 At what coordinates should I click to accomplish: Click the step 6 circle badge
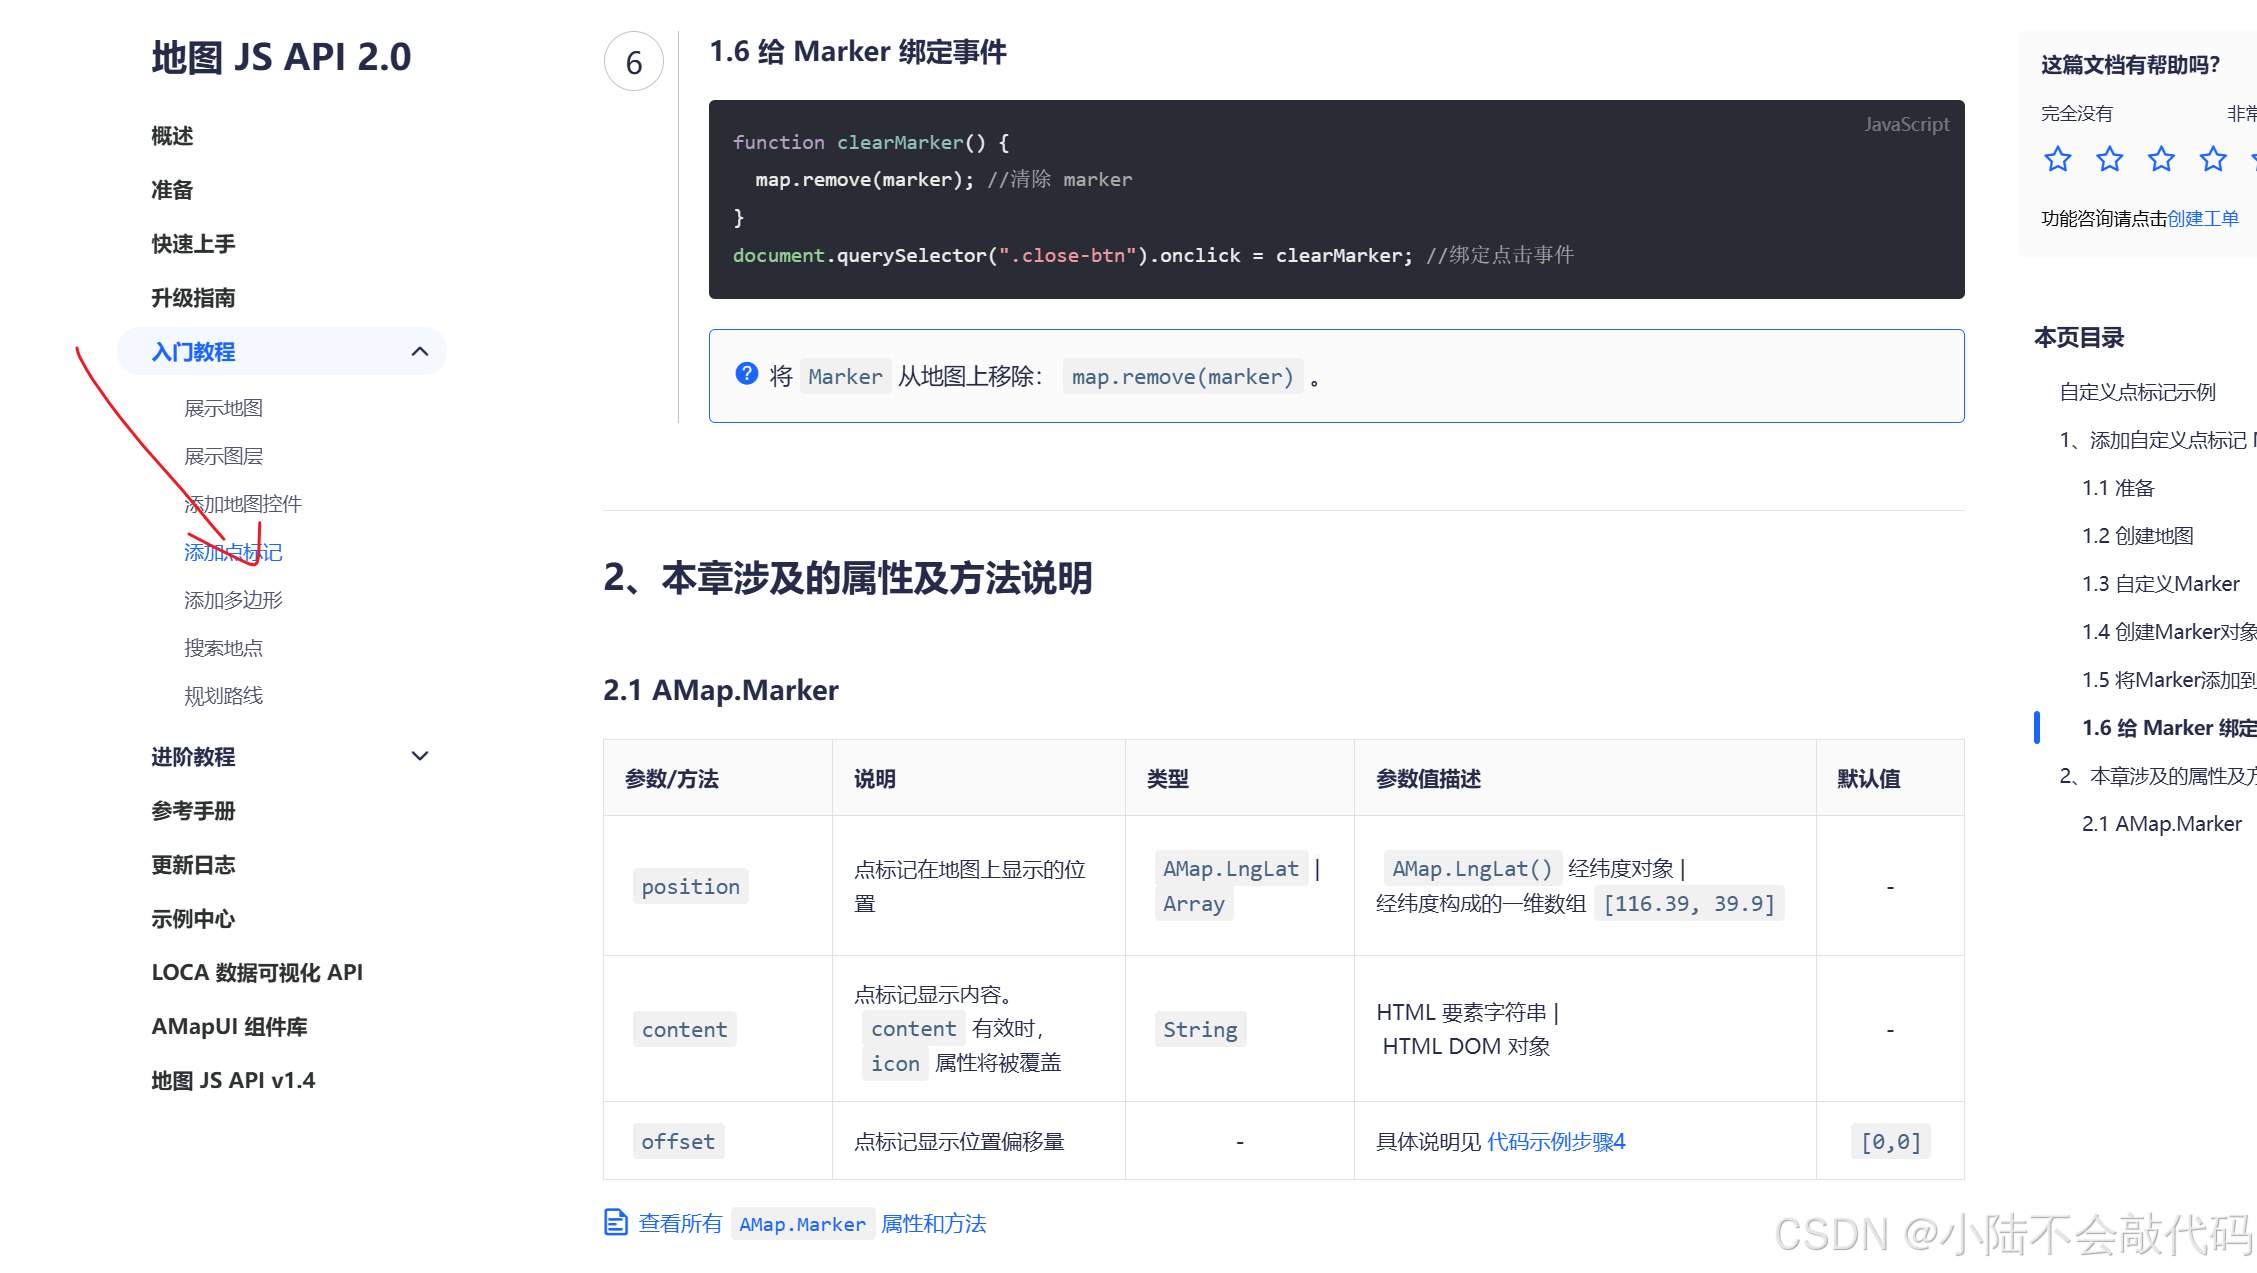[633, 63]
